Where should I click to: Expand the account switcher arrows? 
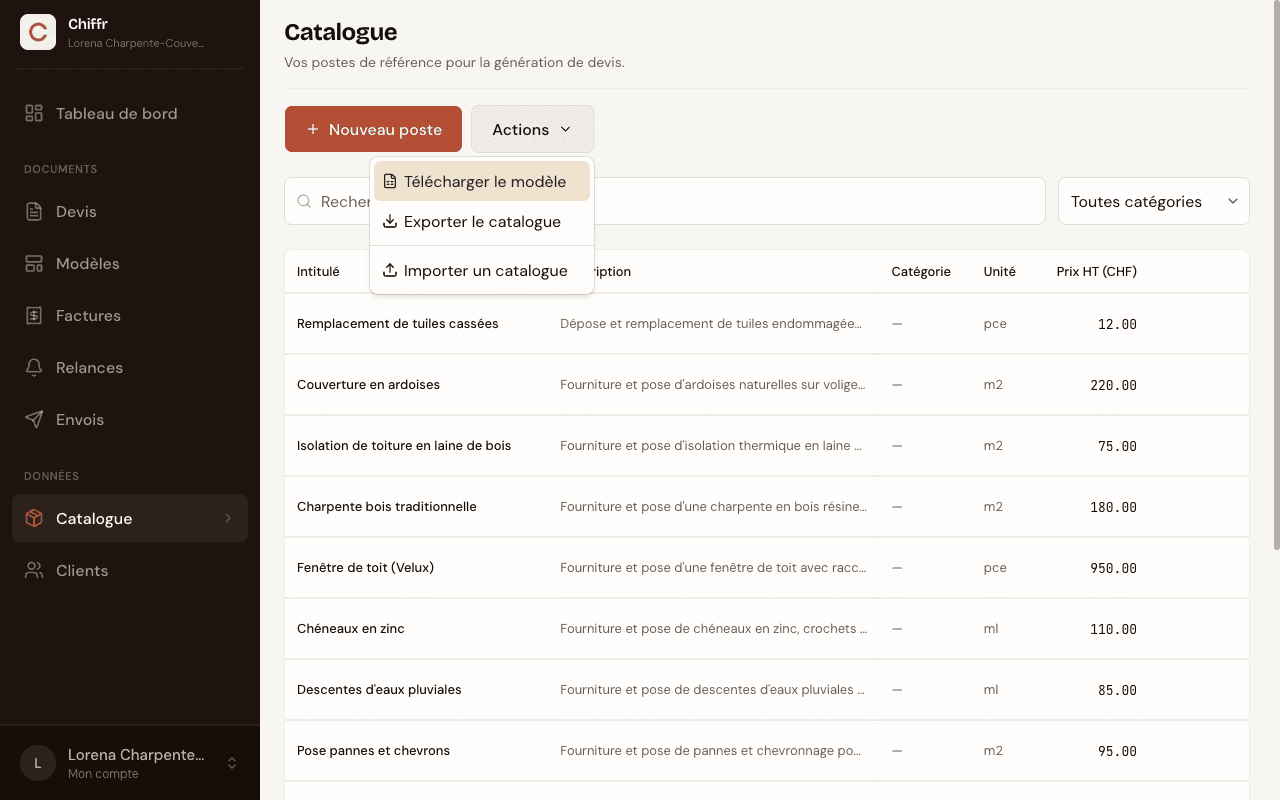click(232, 763)
